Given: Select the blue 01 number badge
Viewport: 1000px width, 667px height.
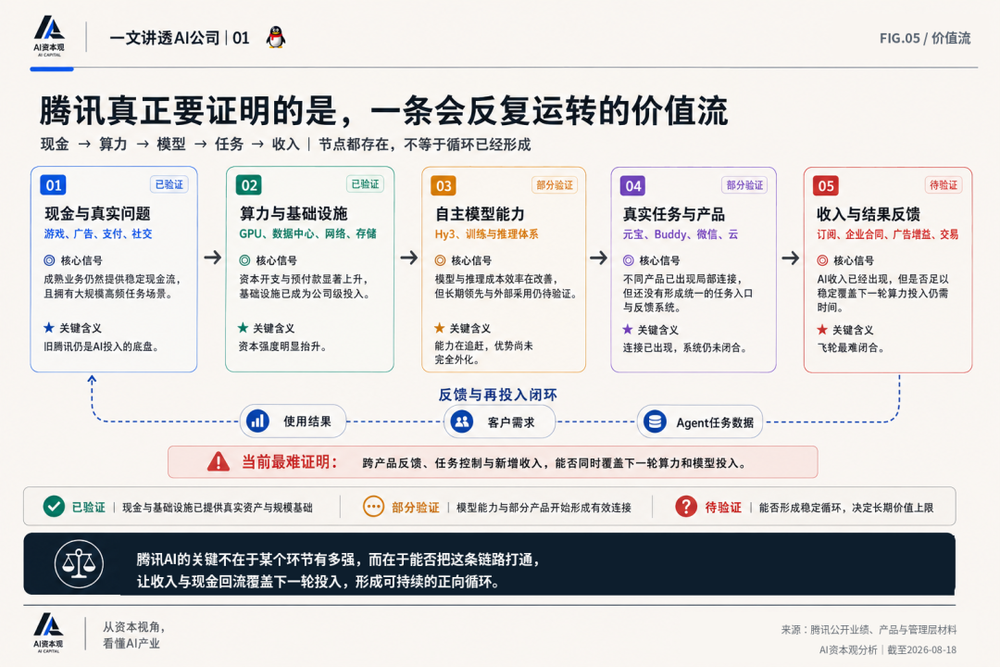Looking at the screenshot, I should tap(53, 185).
